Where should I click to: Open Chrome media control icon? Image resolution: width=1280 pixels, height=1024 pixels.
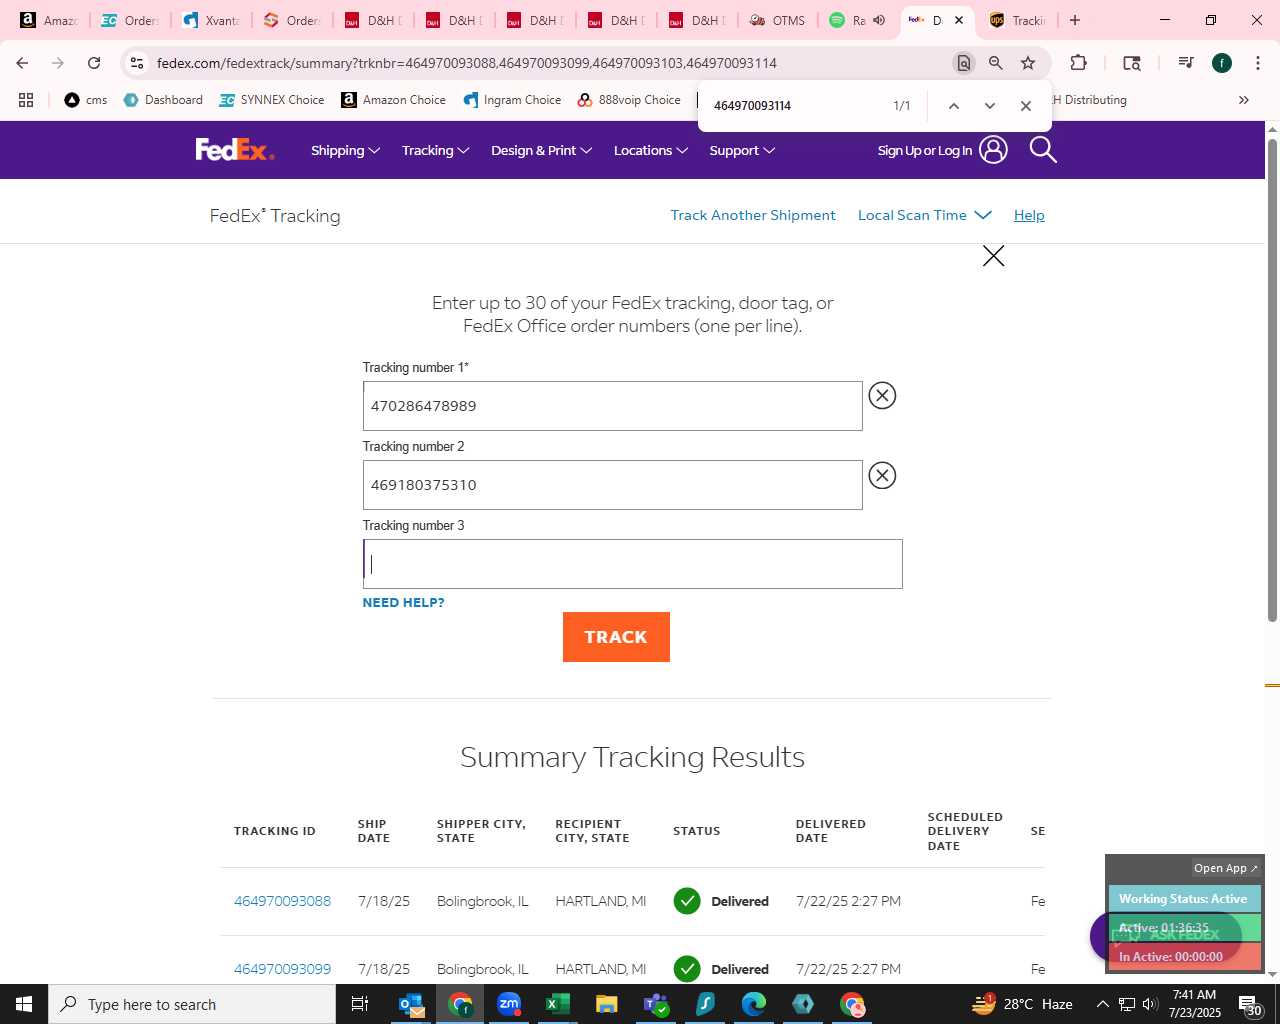(1186, 63)
